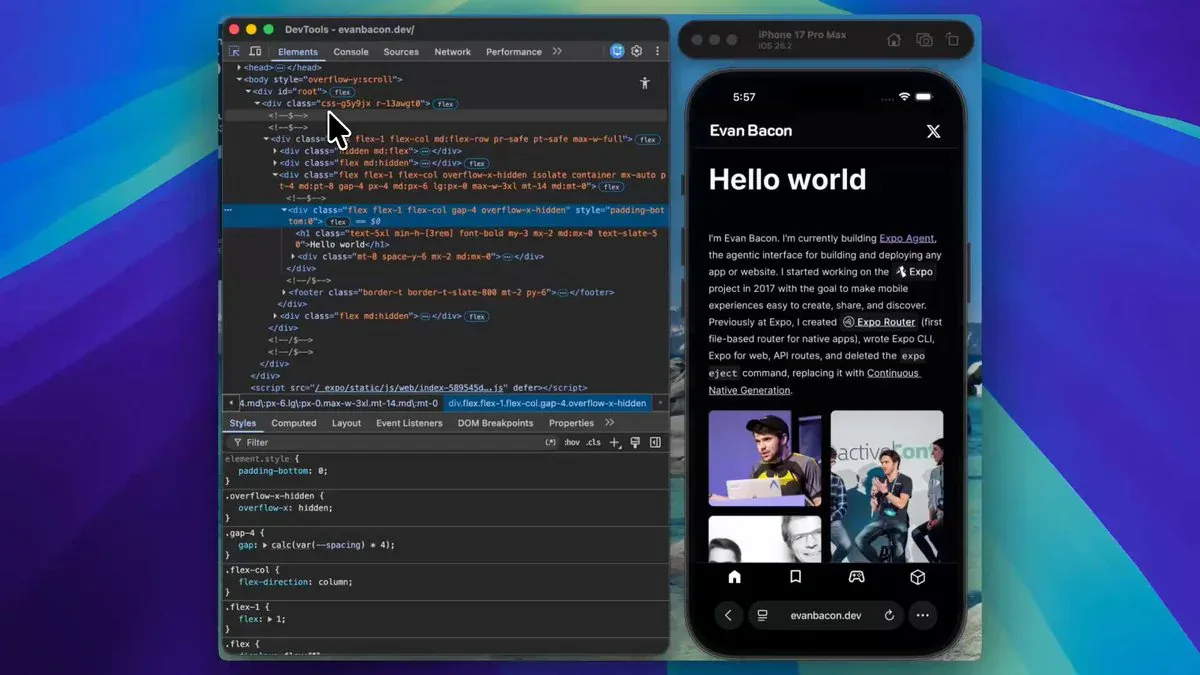Tap the home tab icon on phone
This screenshot has height=675, width=1200.
point(734,577)
